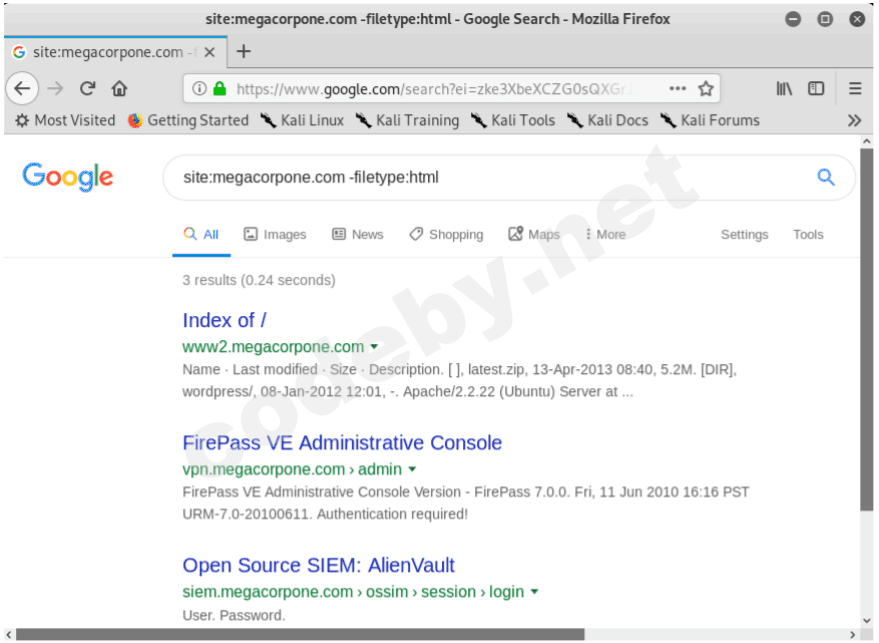Maximize the Firefox window
This screenshot has width=879, height=643.
(x=825, y=19)
